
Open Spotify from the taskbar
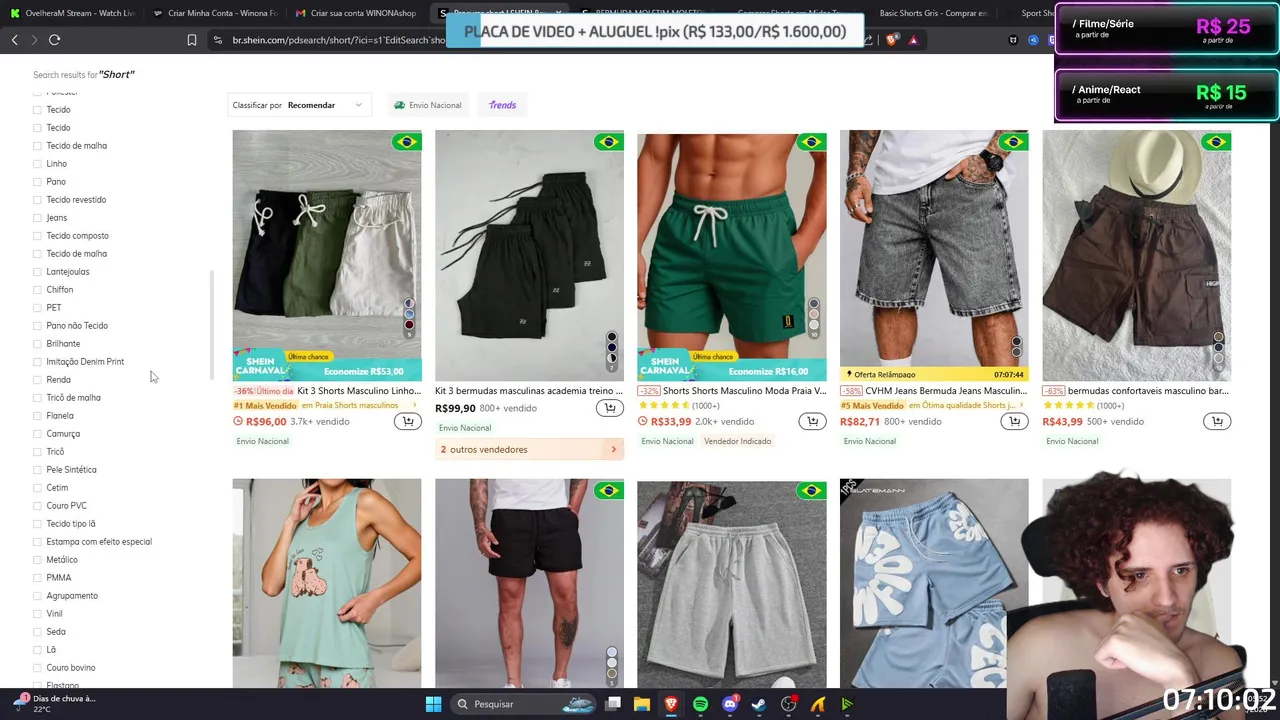[700, 704]
